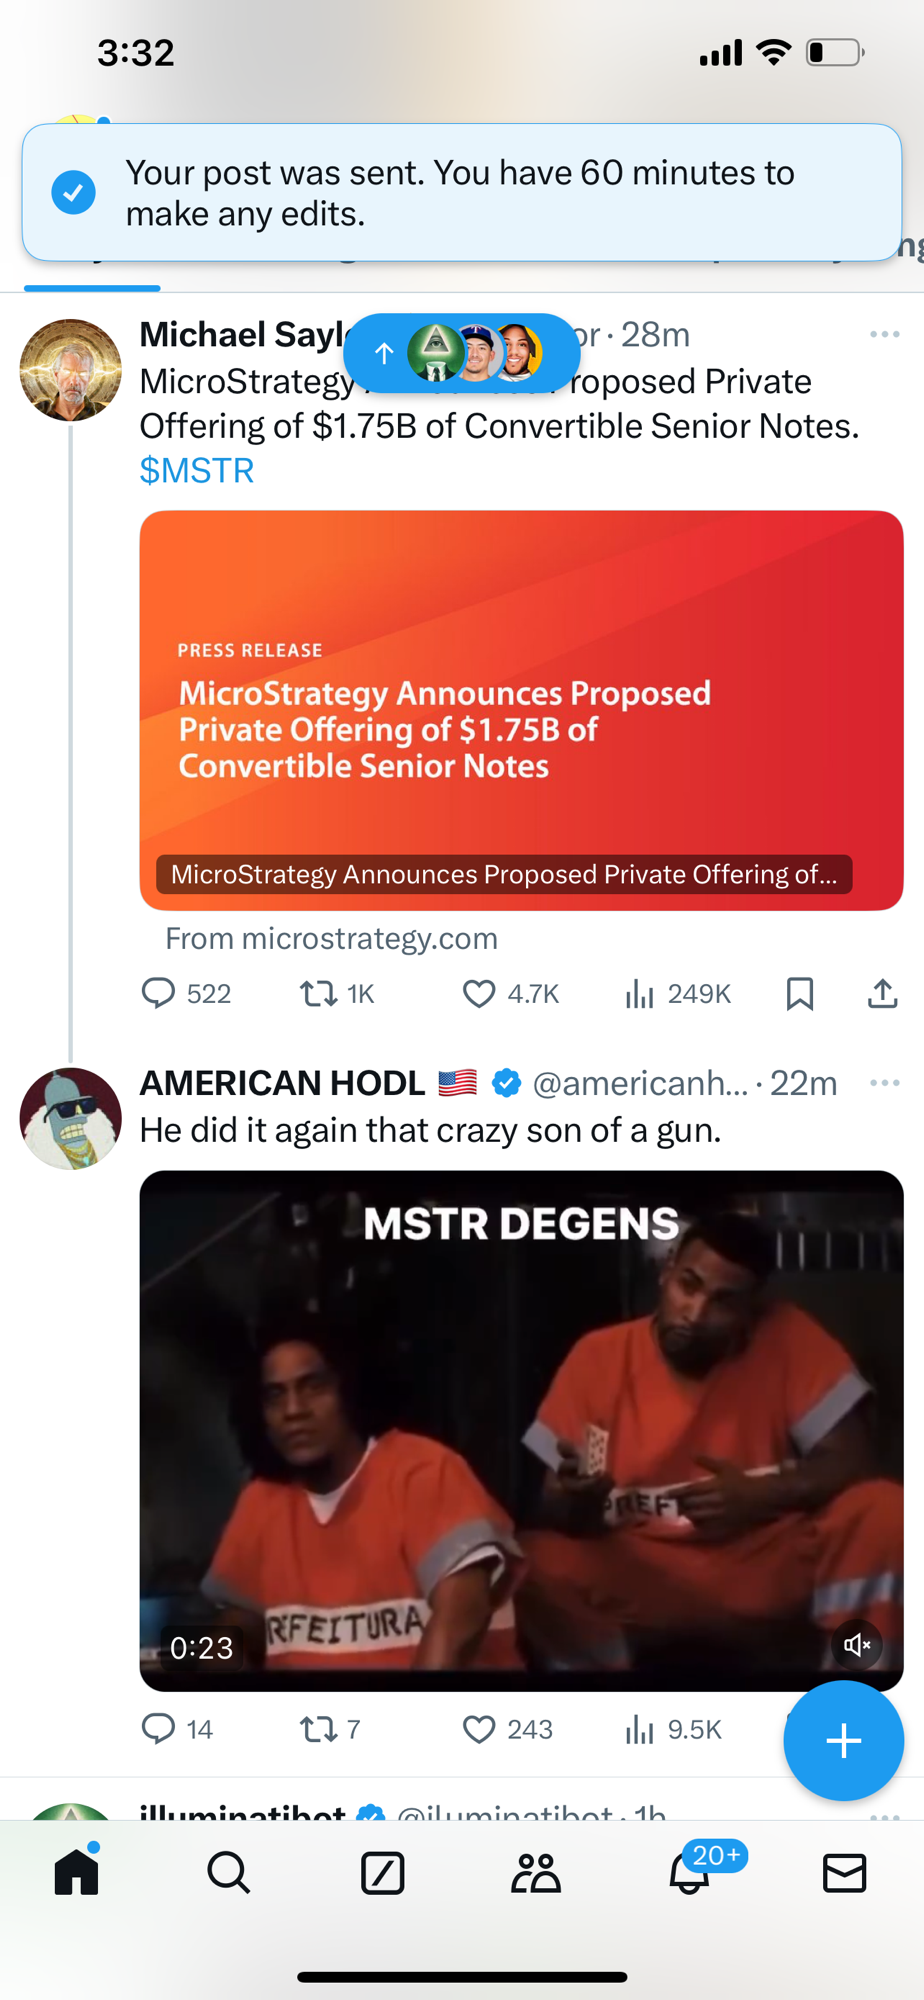Open the Communities tab

[x=536, y=1872]
